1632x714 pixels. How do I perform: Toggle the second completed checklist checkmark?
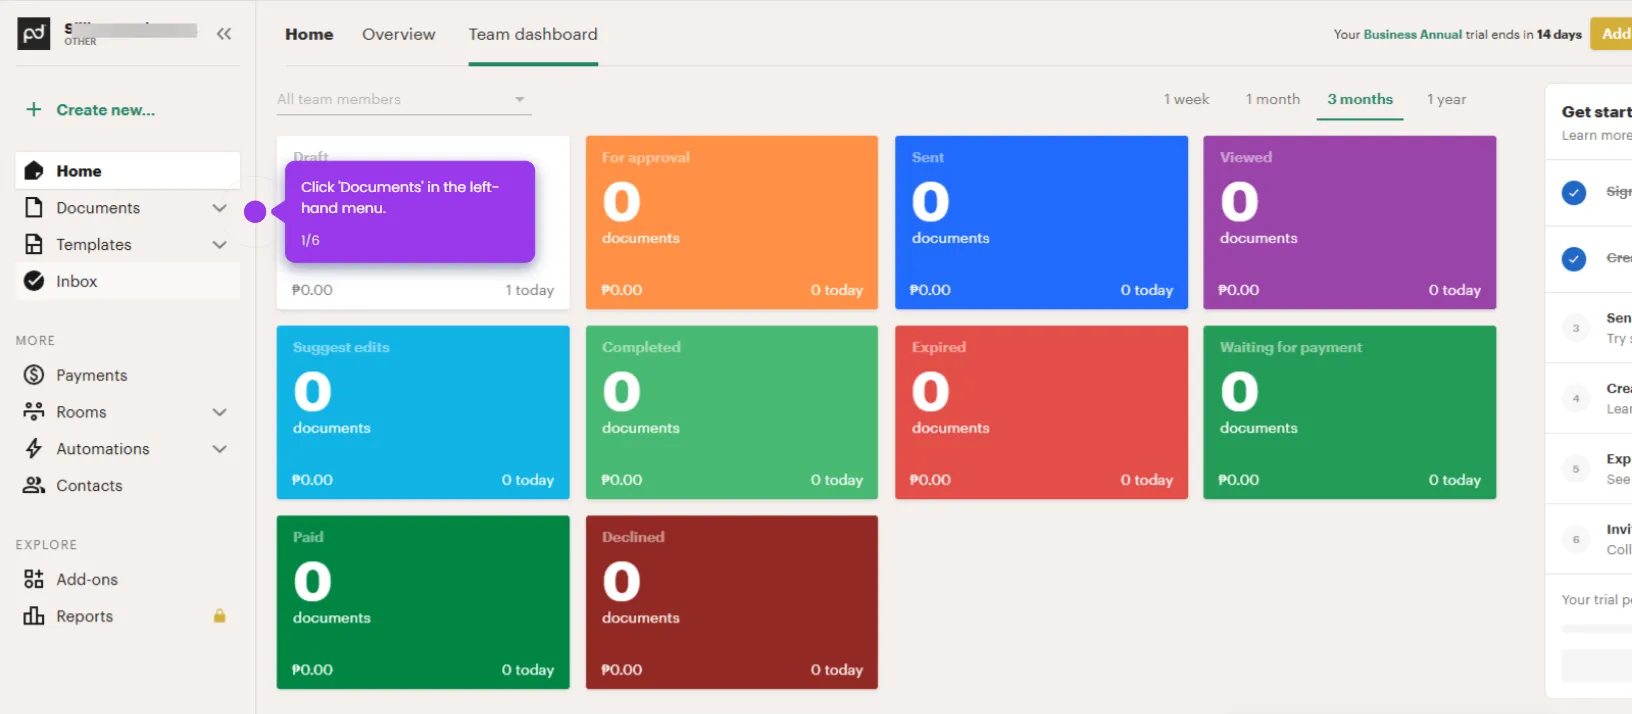(1574, 259)
